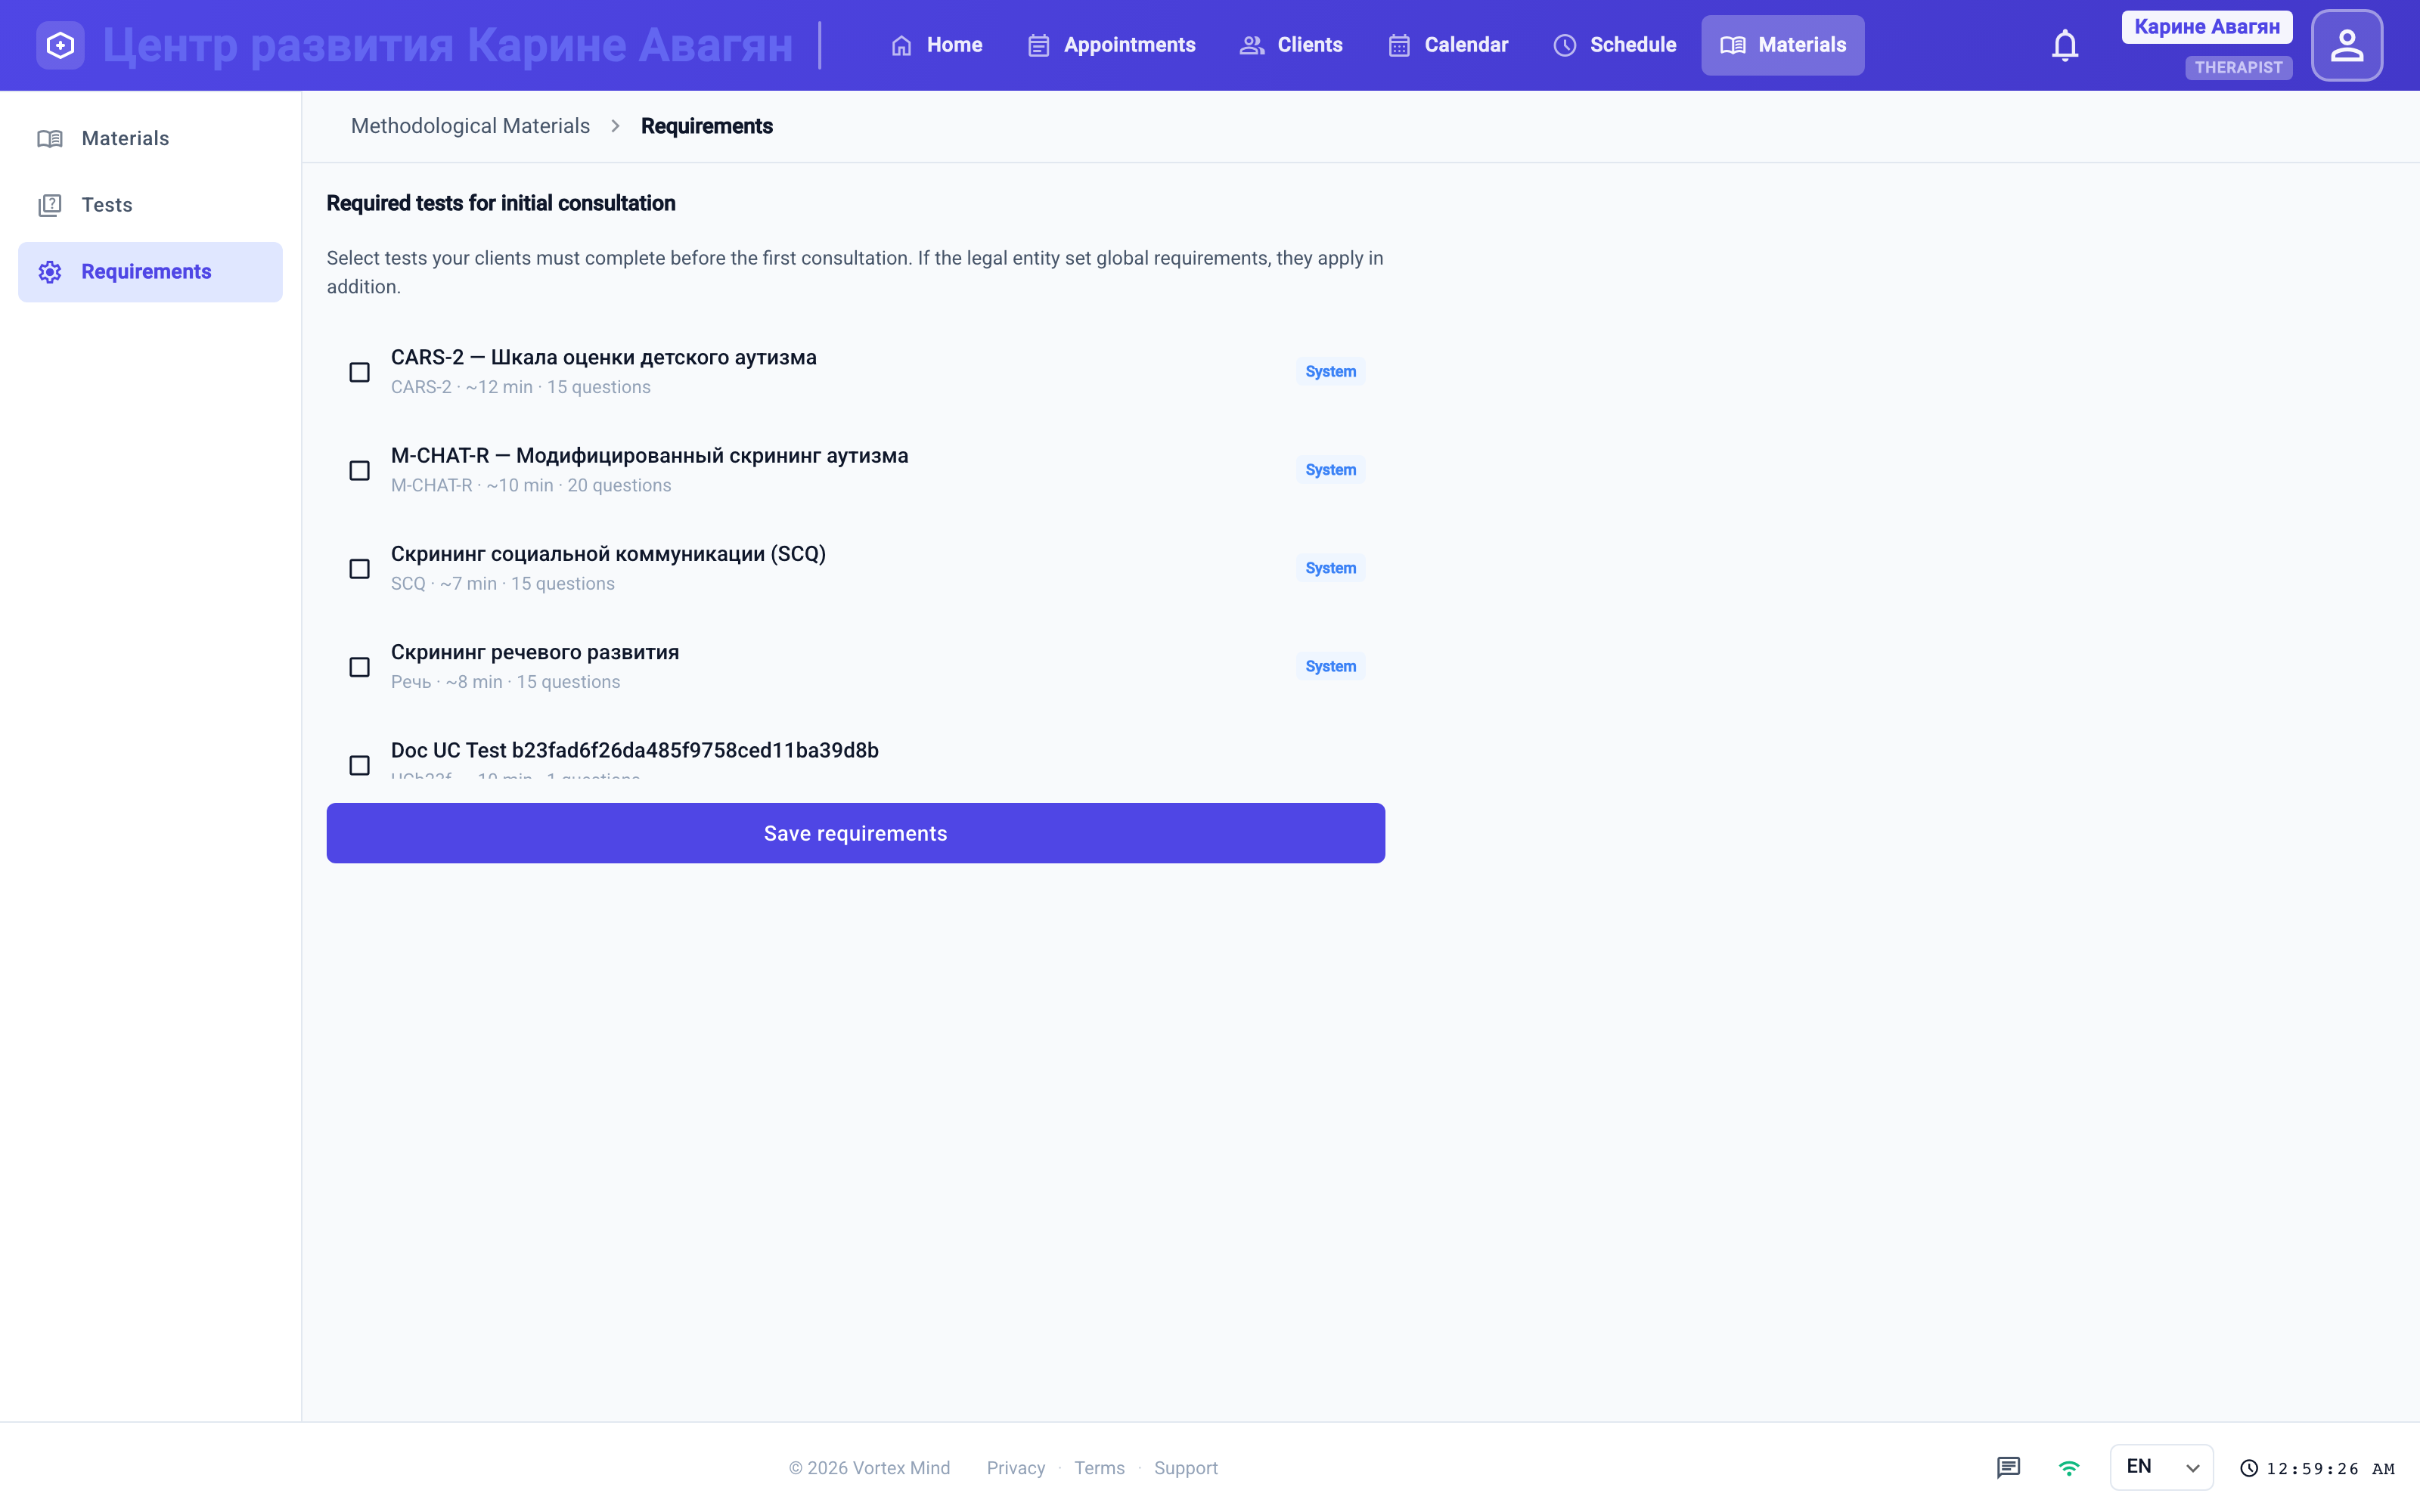Open Calendar in top navigation
Screen dimensions: 2420x1512
pyautogui.click(x=1448, y=45)
